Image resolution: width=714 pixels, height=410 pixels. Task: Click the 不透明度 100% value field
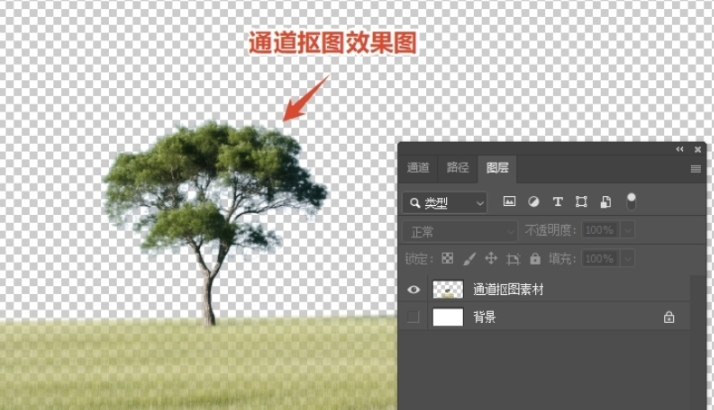coord(599,230)
